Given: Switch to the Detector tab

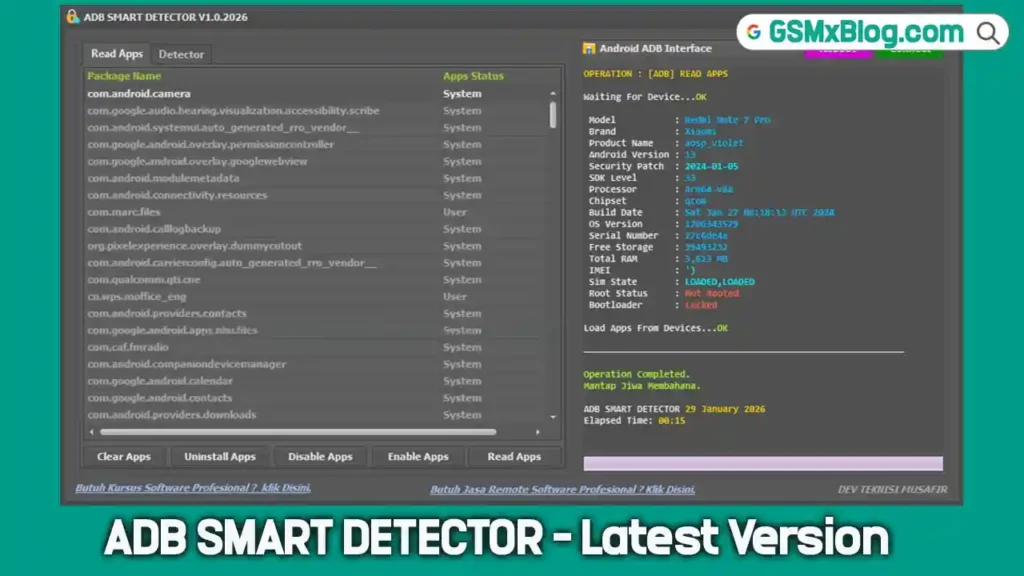Looking at the screenshot, I should [182, 54].
